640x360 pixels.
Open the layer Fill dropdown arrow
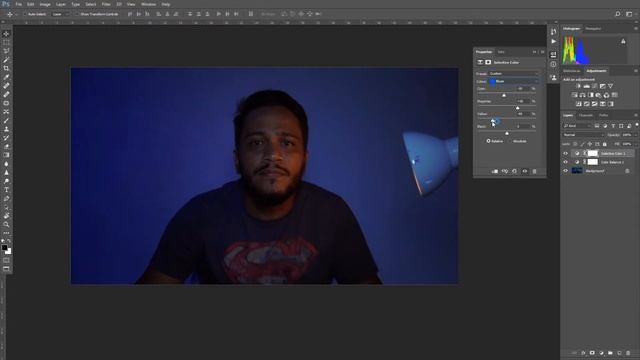[636, 144]
